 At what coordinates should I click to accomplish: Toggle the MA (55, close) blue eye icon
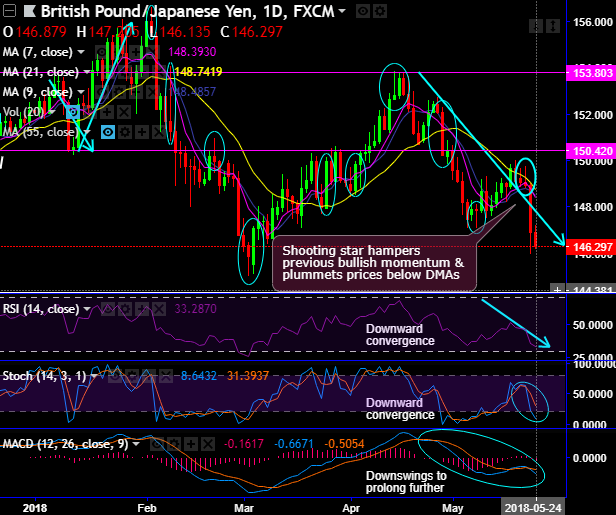click(x=108, y=132)
